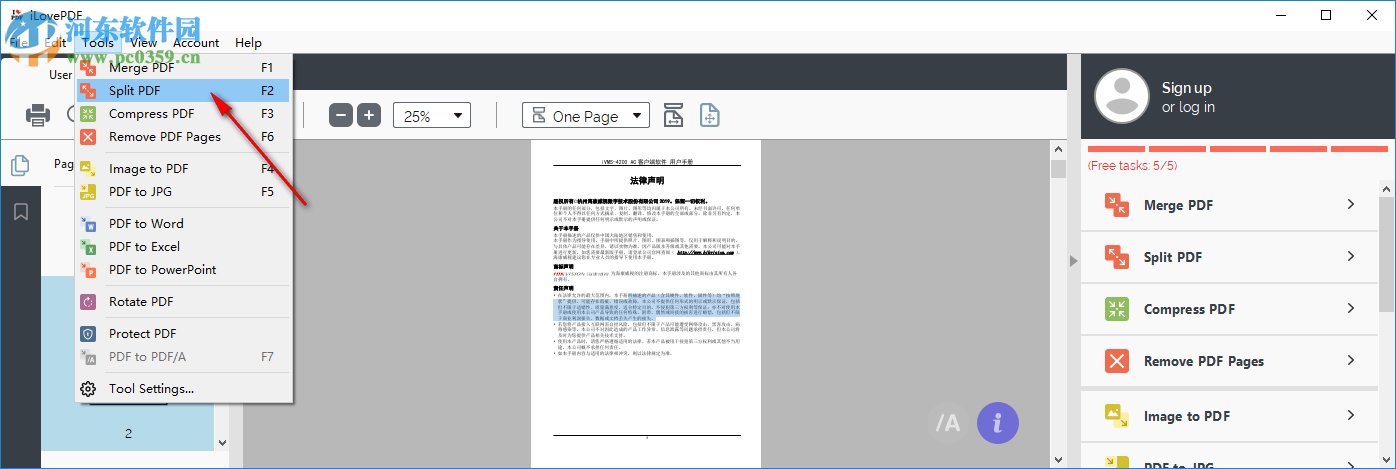Click the Merge PDF label in the right panel
The height and width of the screenshot is (469, 1396).
tap(1178, 205)
